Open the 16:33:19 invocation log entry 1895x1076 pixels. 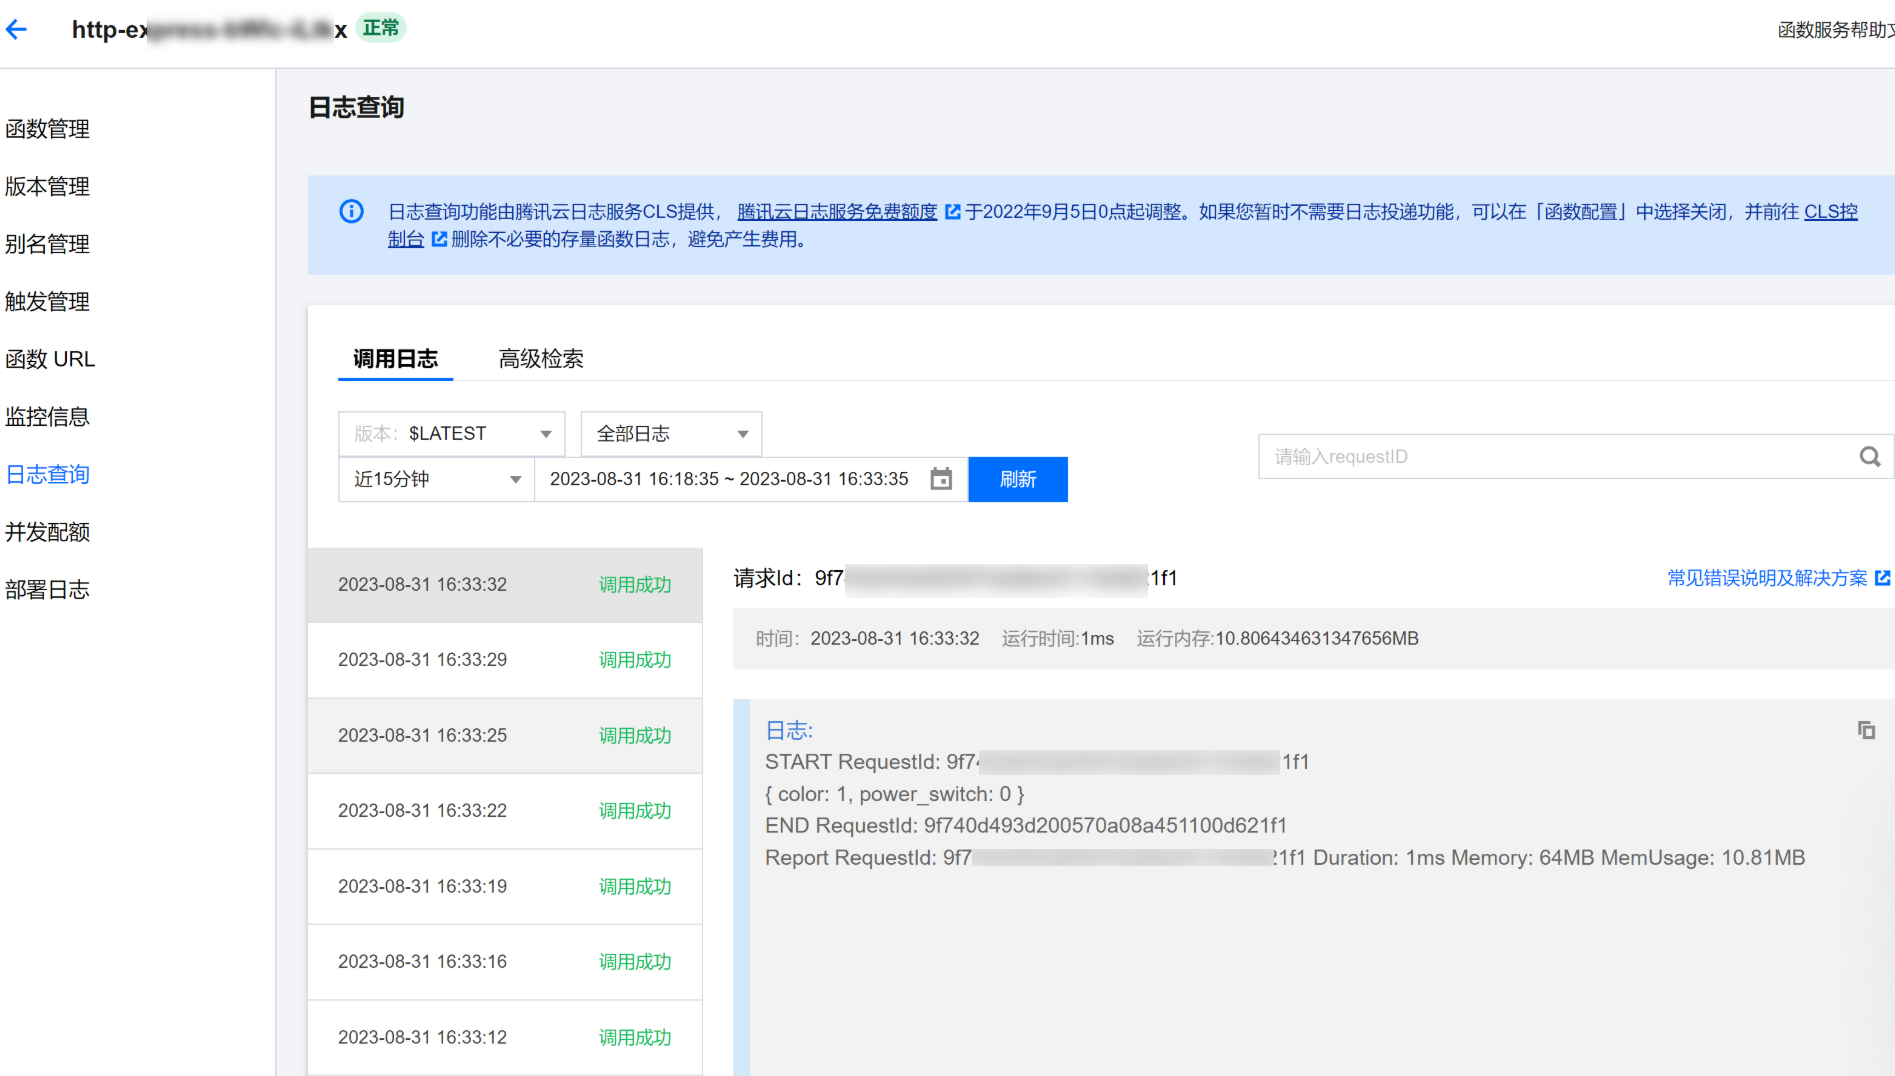504,886
